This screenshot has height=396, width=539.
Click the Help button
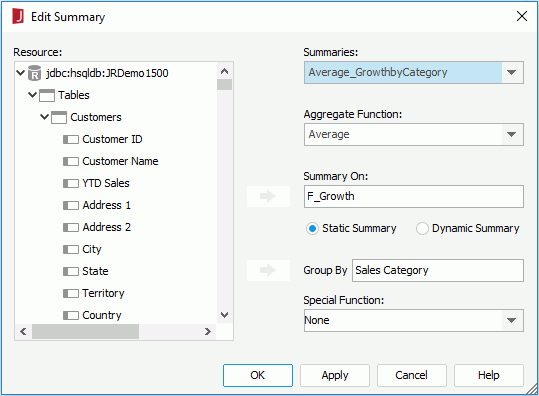489,375
